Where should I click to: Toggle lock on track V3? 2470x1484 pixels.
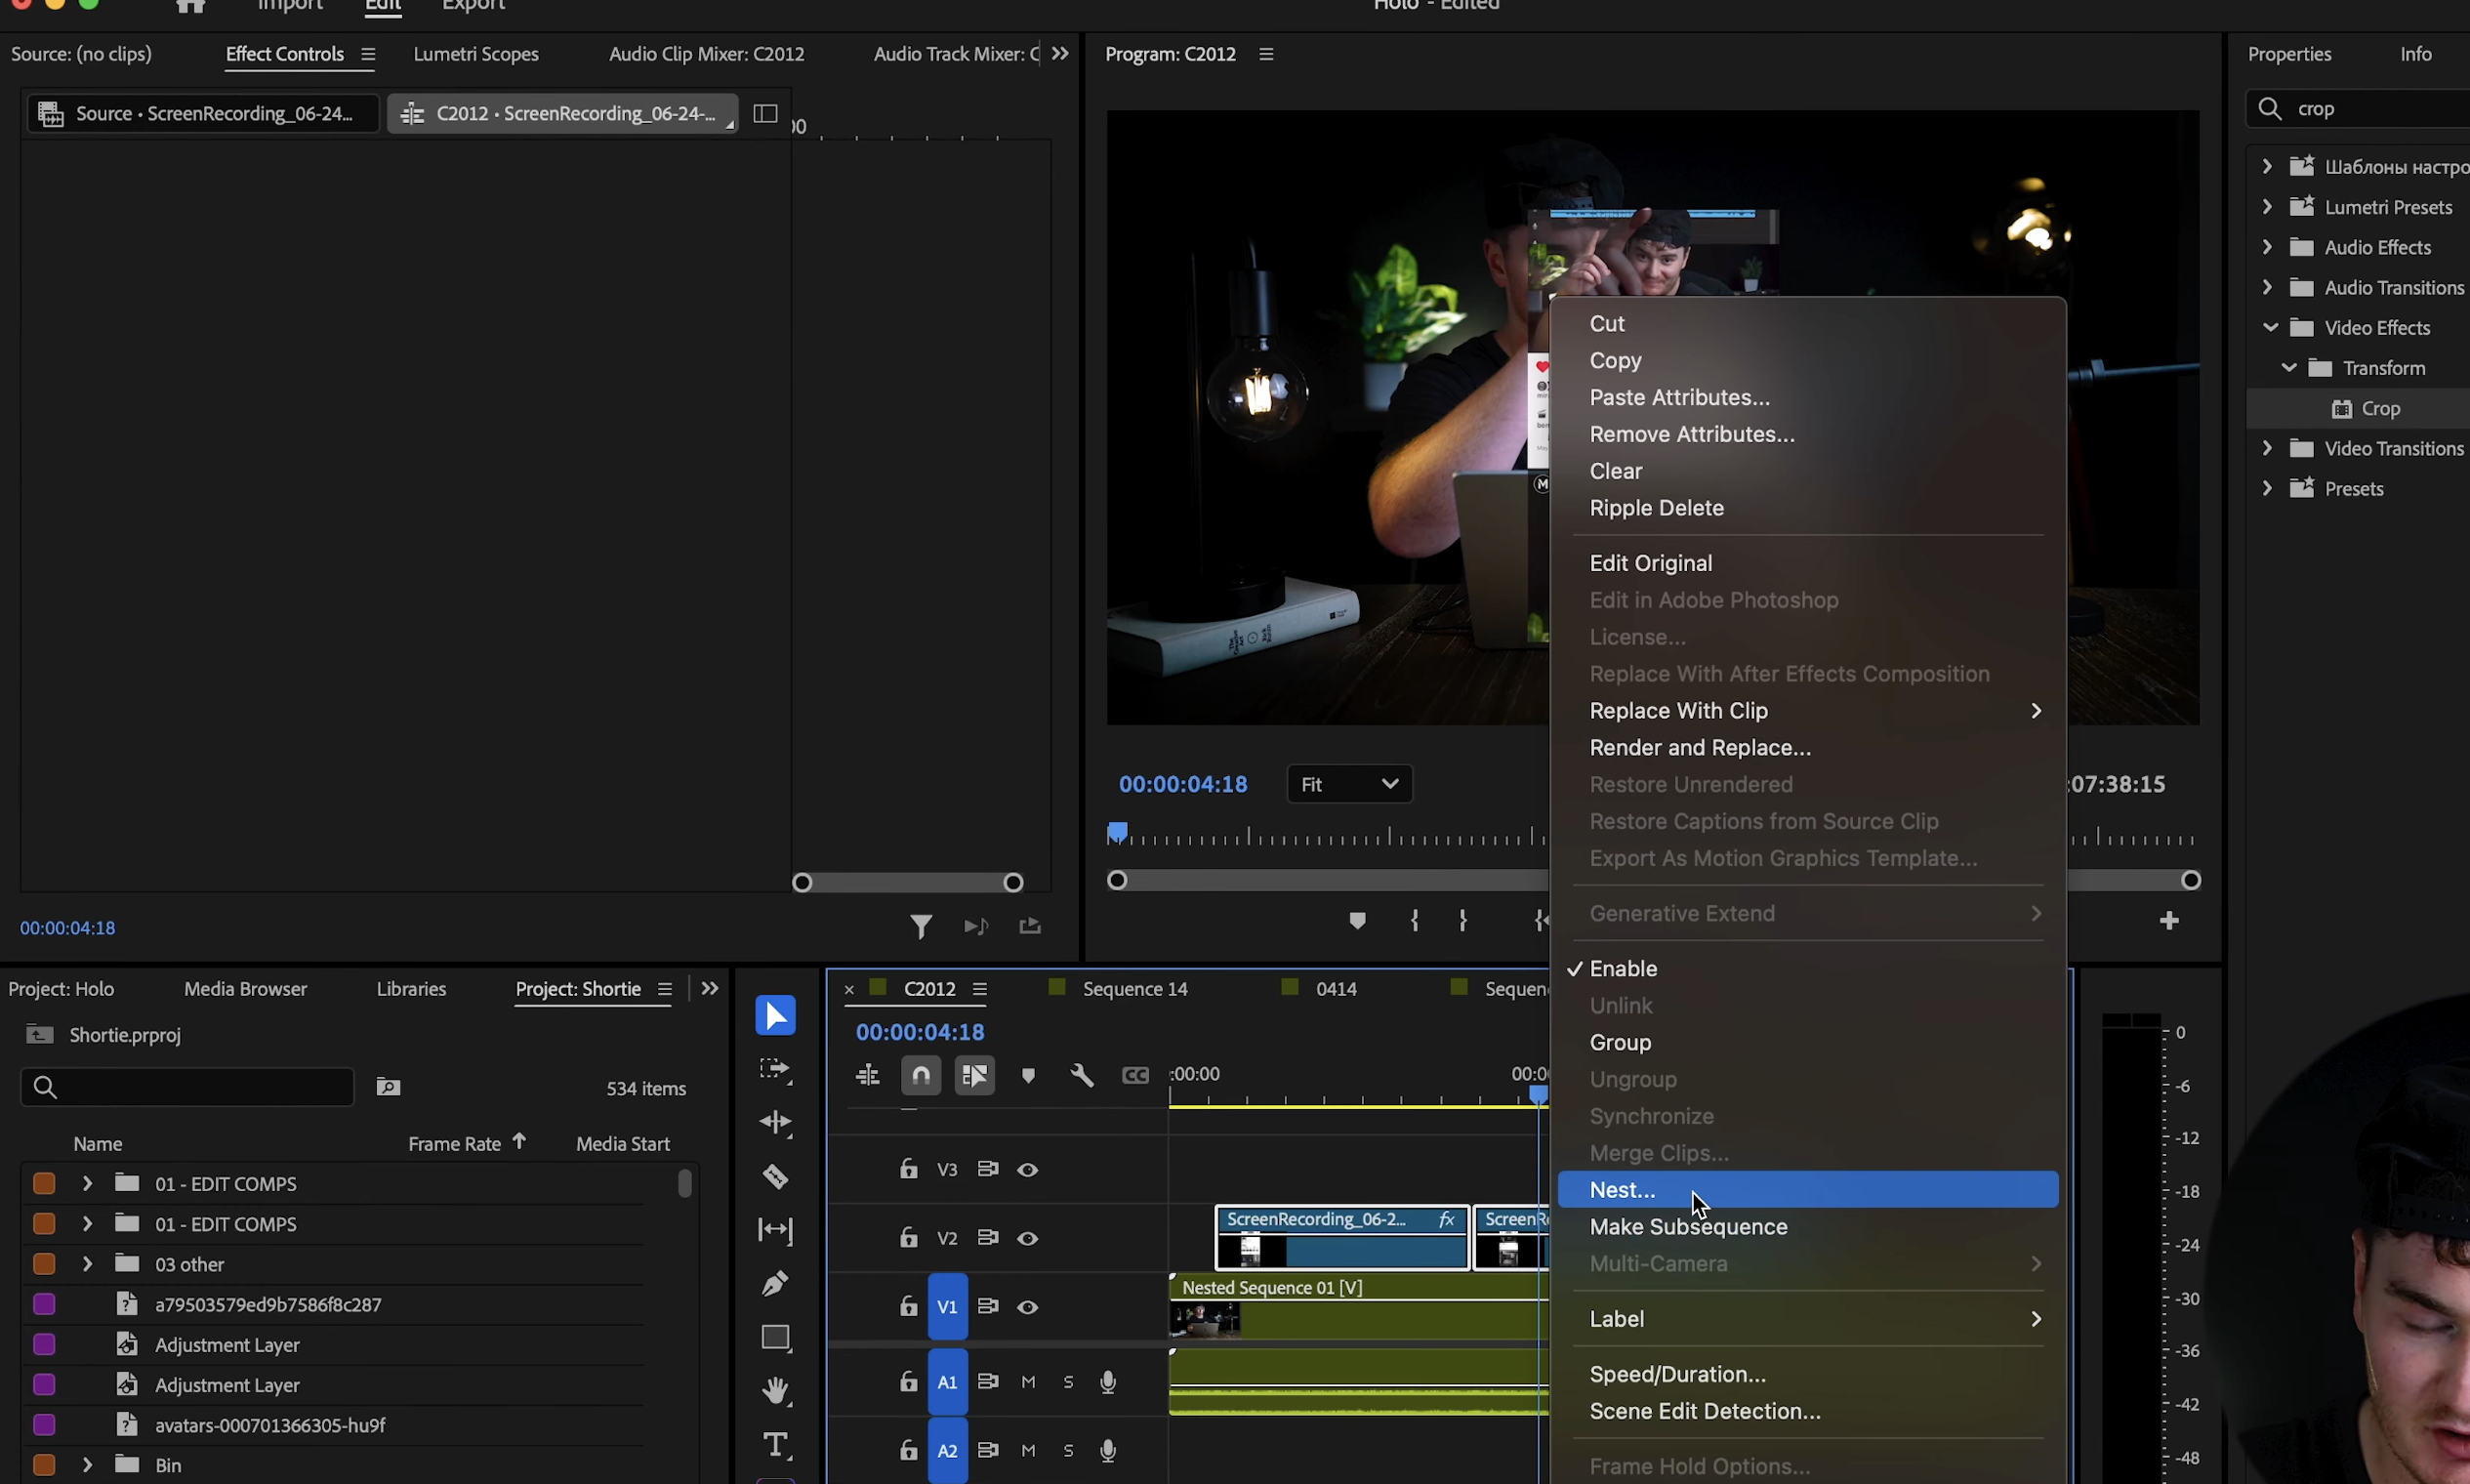point(908,1168)
